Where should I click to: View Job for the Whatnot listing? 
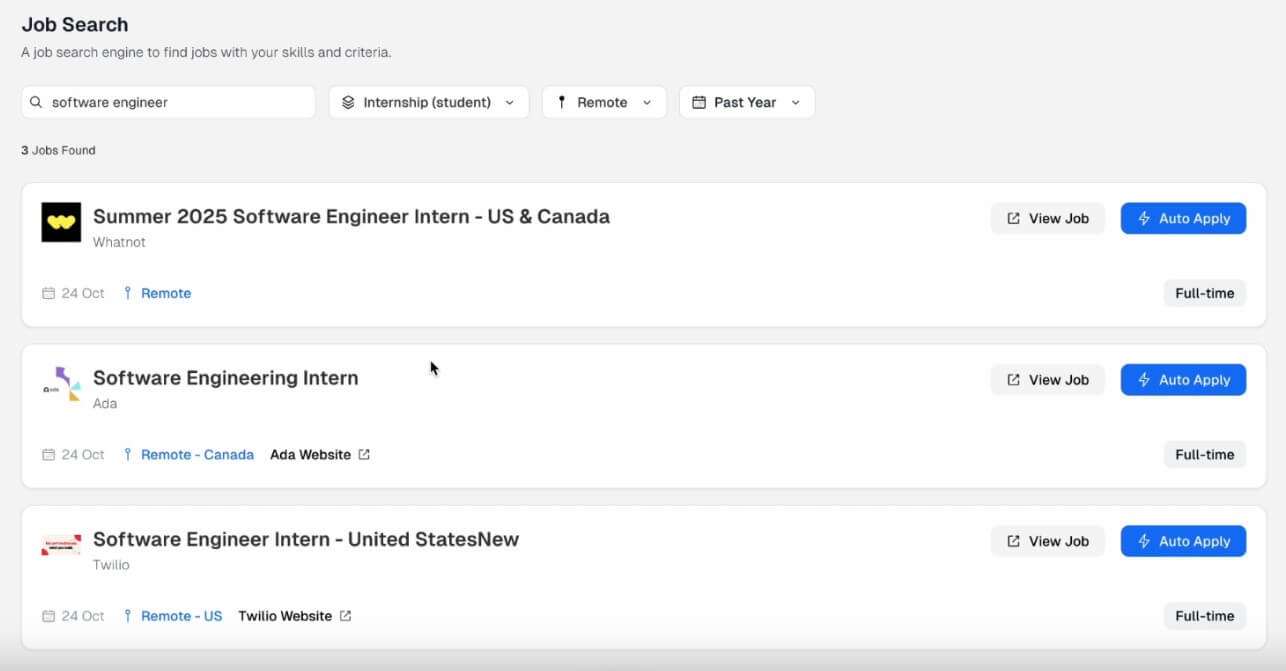pos(1048,218)
